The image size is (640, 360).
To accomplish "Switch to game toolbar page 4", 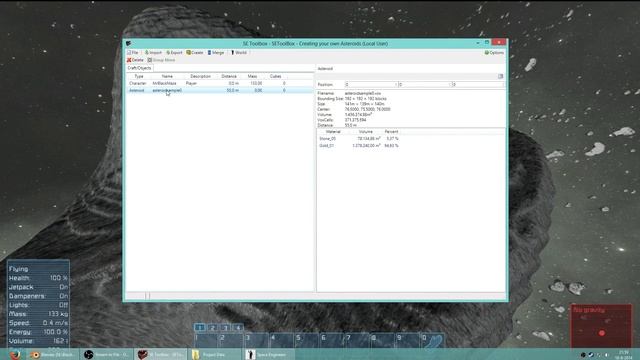I will [238, 327].
